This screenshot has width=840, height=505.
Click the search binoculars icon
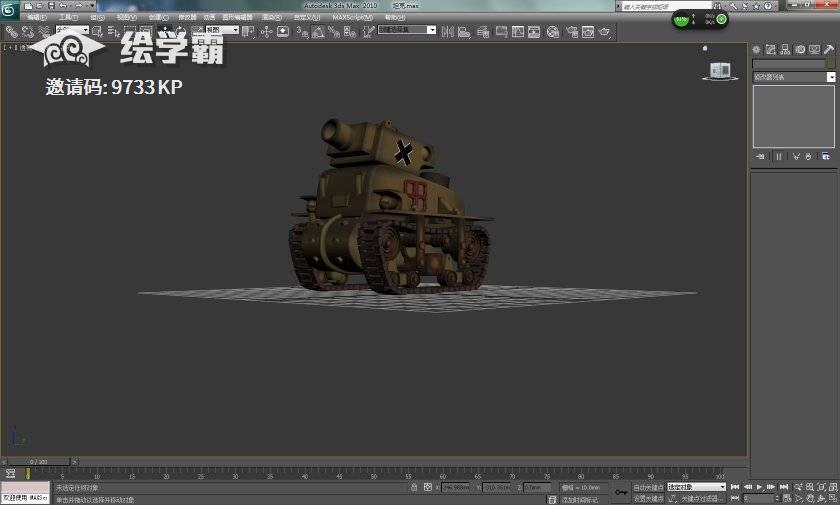717,6
